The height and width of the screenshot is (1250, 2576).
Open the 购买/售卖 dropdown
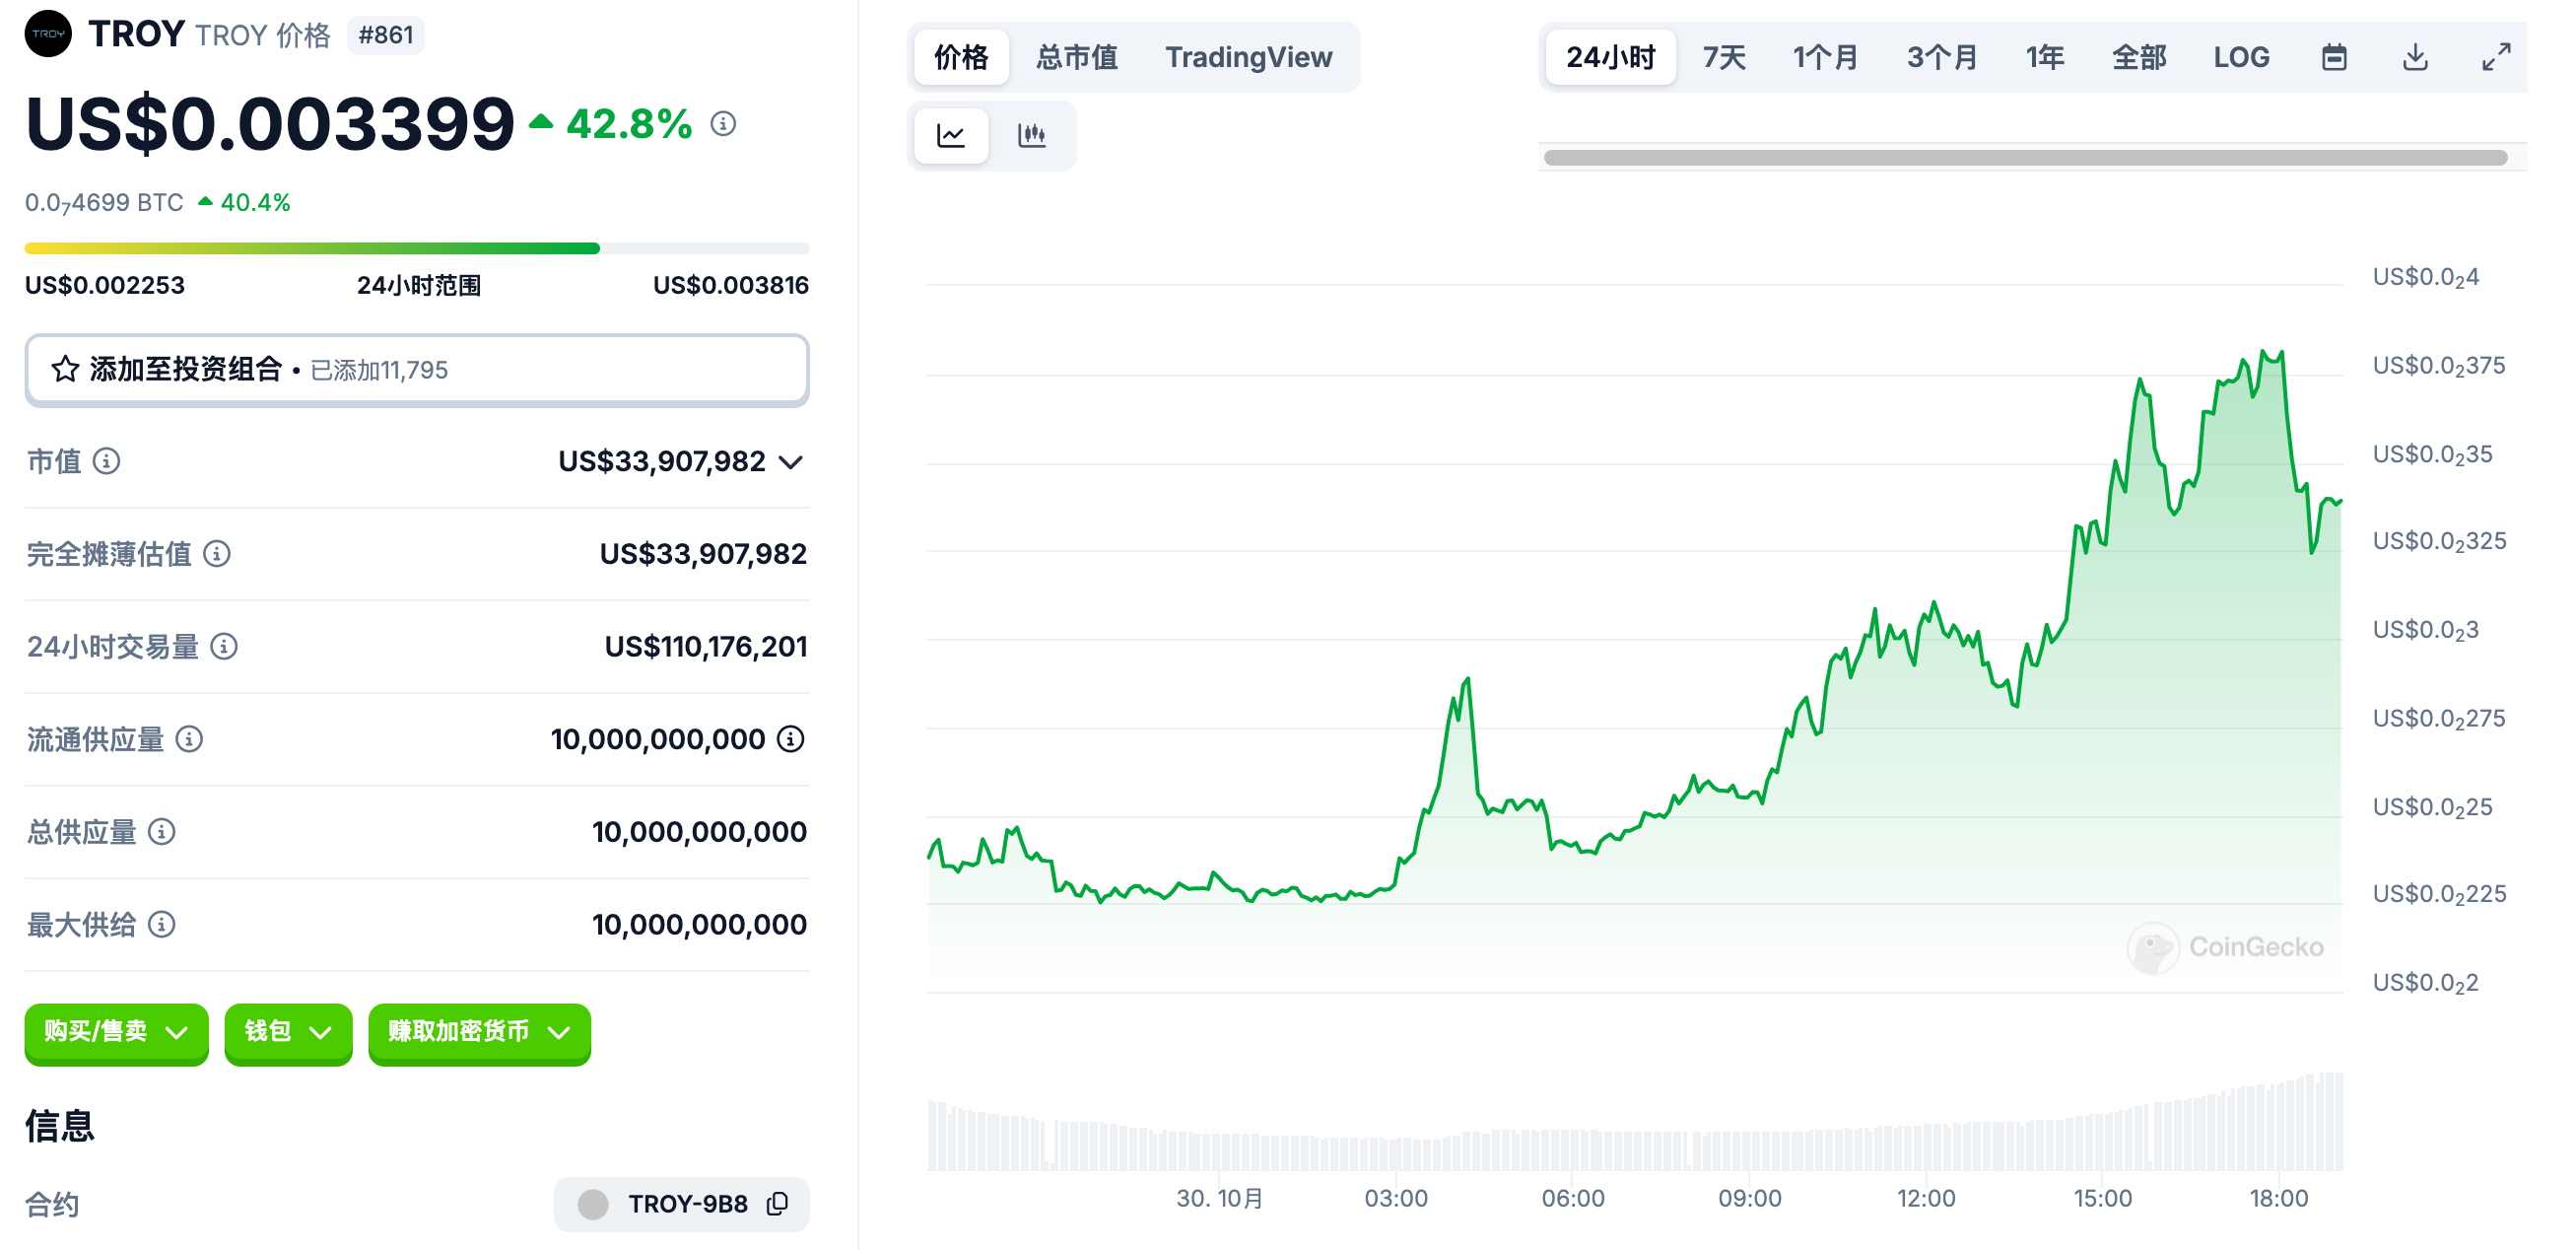pyautogui.click(x=116, y=1031)
